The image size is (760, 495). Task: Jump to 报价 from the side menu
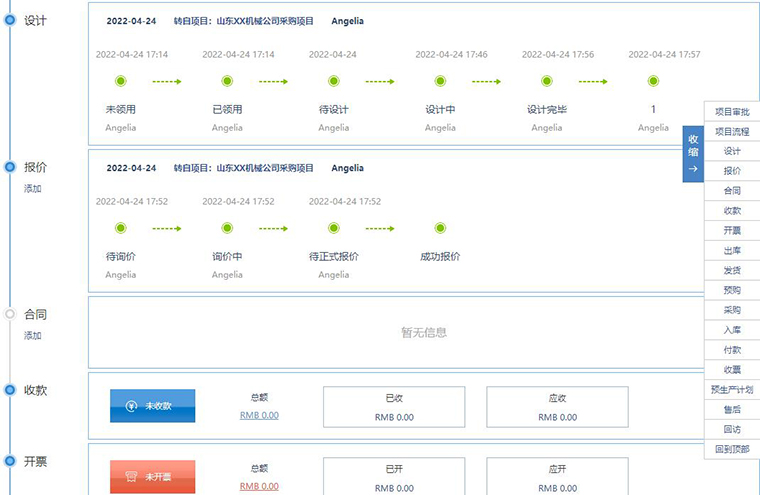click(732, 171)
